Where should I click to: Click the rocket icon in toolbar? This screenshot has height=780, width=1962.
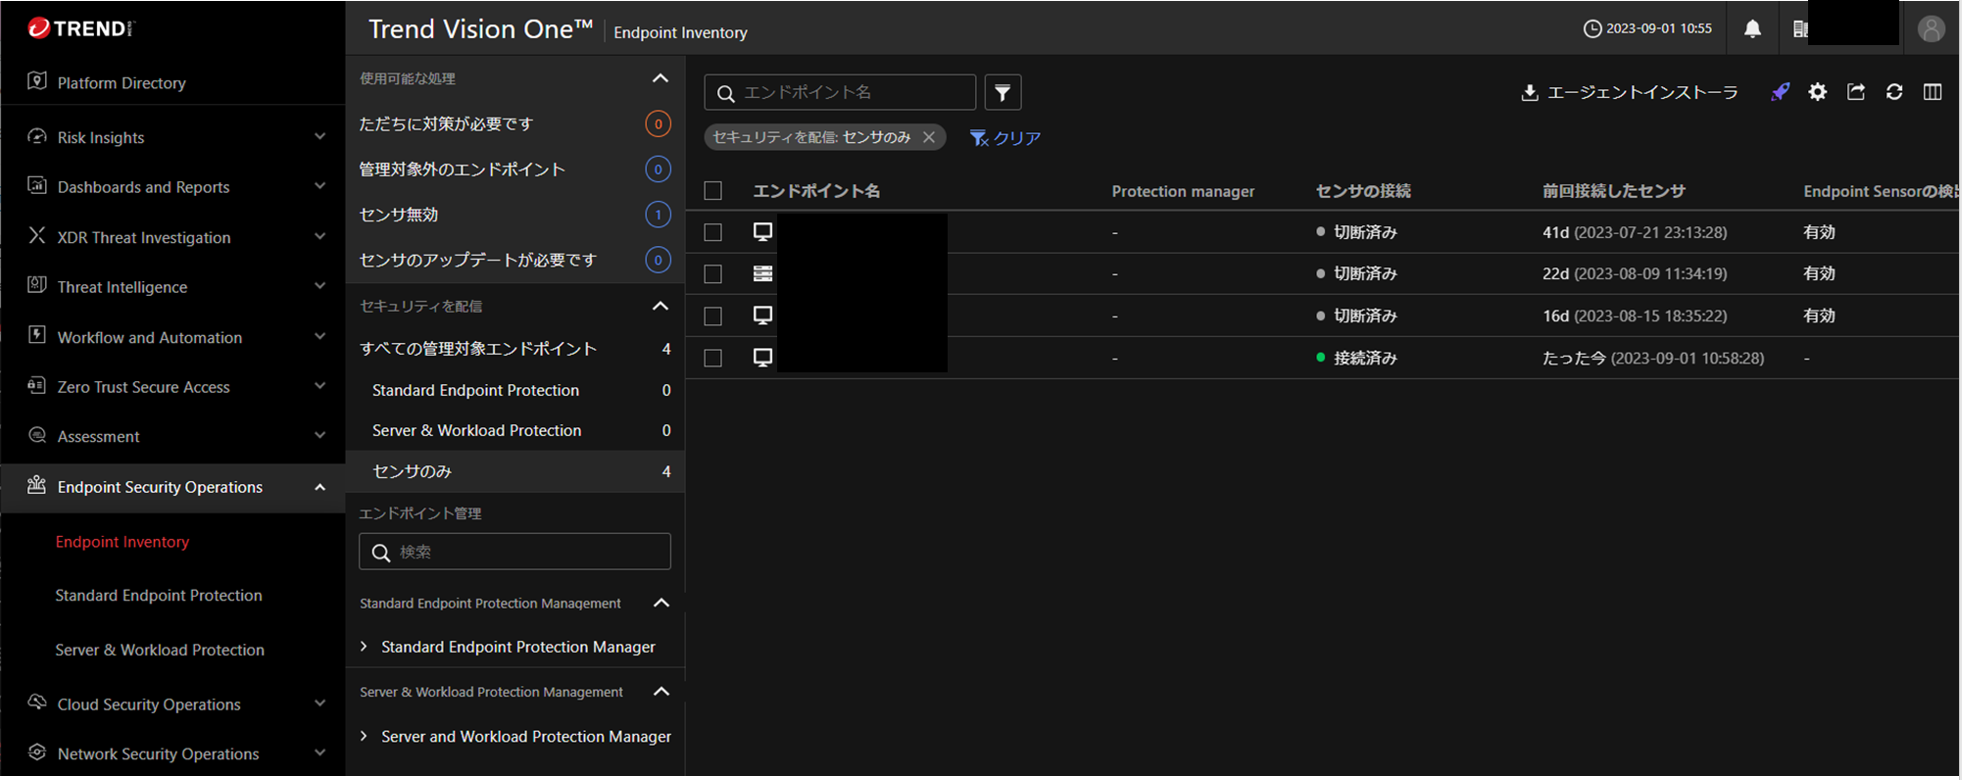click(1780, 92)
